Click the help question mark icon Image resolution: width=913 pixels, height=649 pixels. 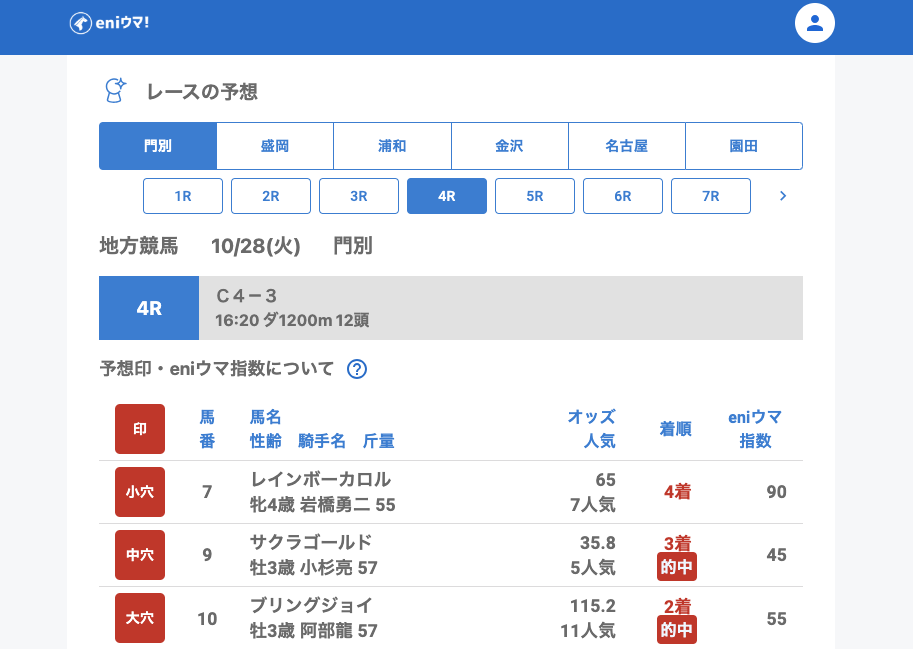pyautogui.click(x=357, y=369)
